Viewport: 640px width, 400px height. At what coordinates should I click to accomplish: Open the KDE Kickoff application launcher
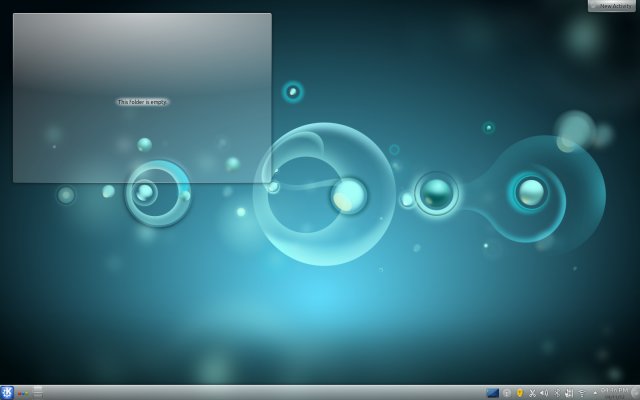[x=7, y=393]
